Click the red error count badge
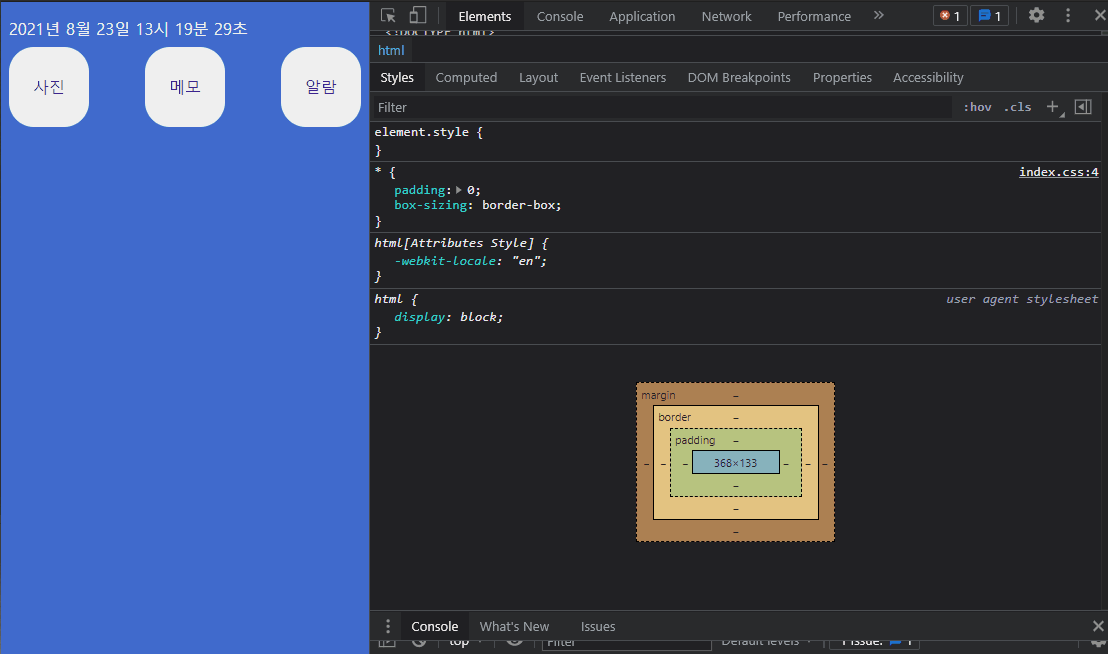The image size is (1108, 654). pos(950,16)
